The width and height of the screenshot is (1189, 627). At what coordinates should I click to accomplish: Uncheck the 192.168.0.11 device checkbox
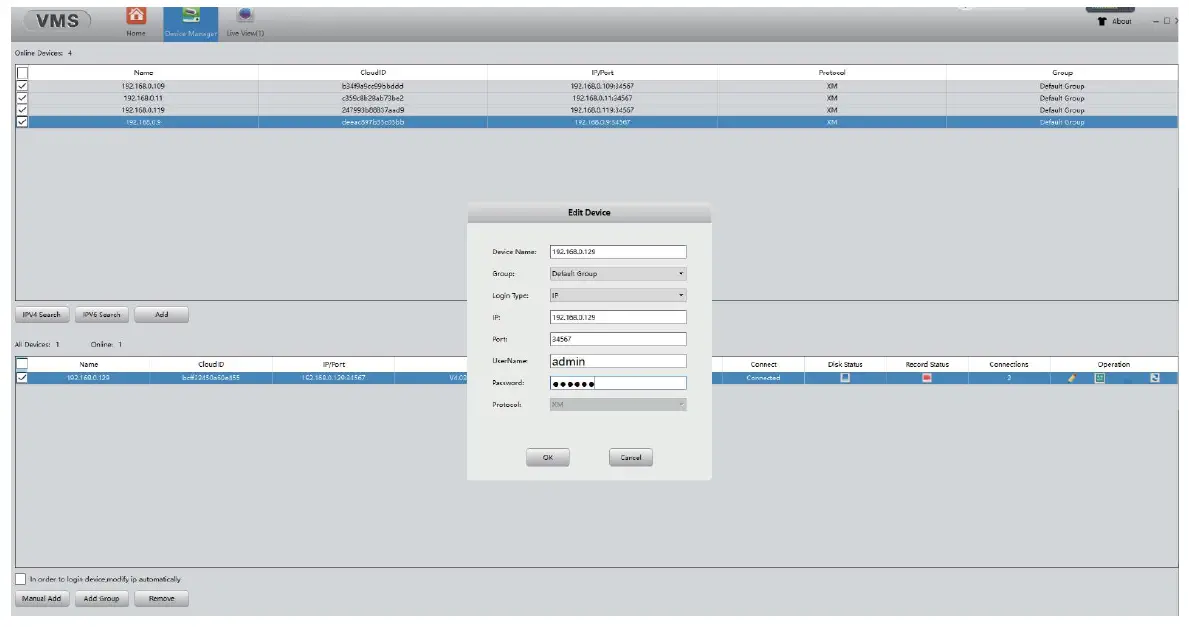pos(22,98)
